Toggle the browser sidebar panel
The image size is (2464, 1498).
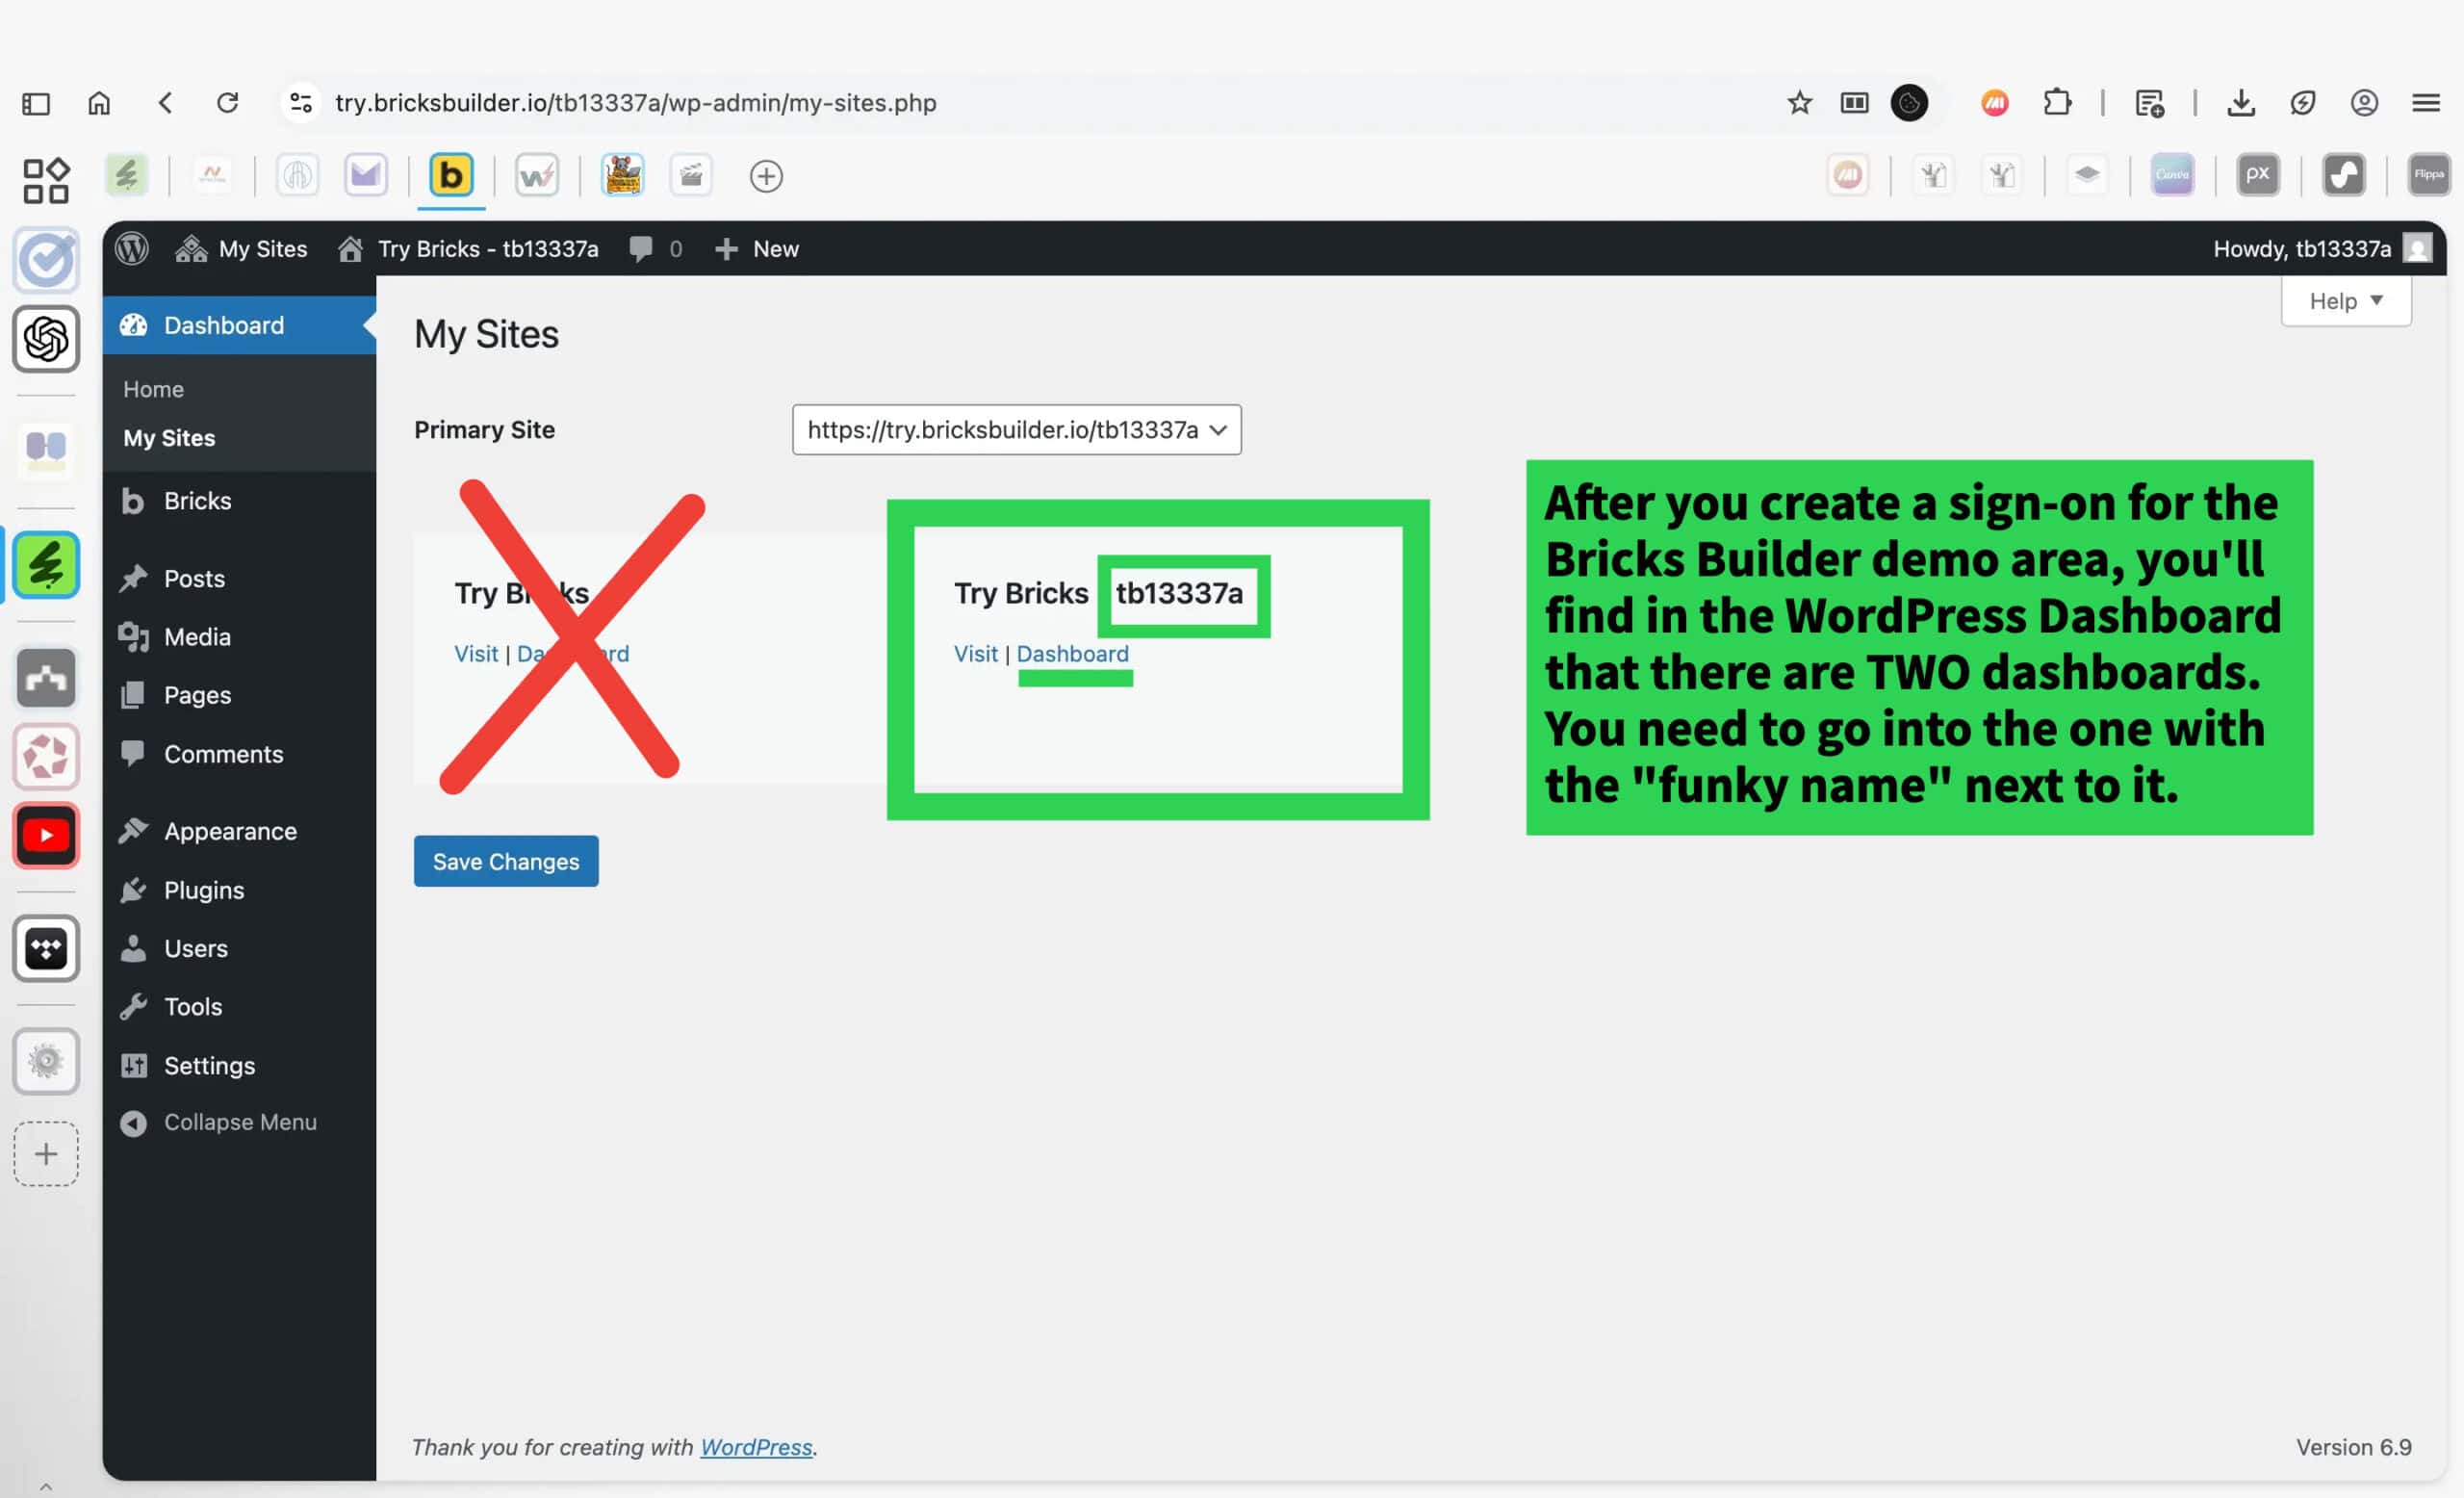36,103
